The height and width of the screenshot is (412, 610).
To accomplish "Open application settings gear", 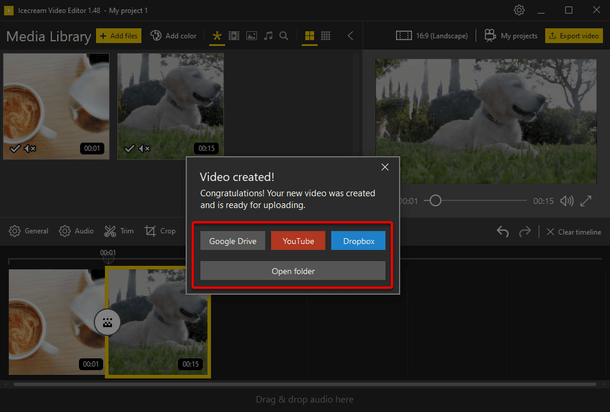I will click(519, 10).
